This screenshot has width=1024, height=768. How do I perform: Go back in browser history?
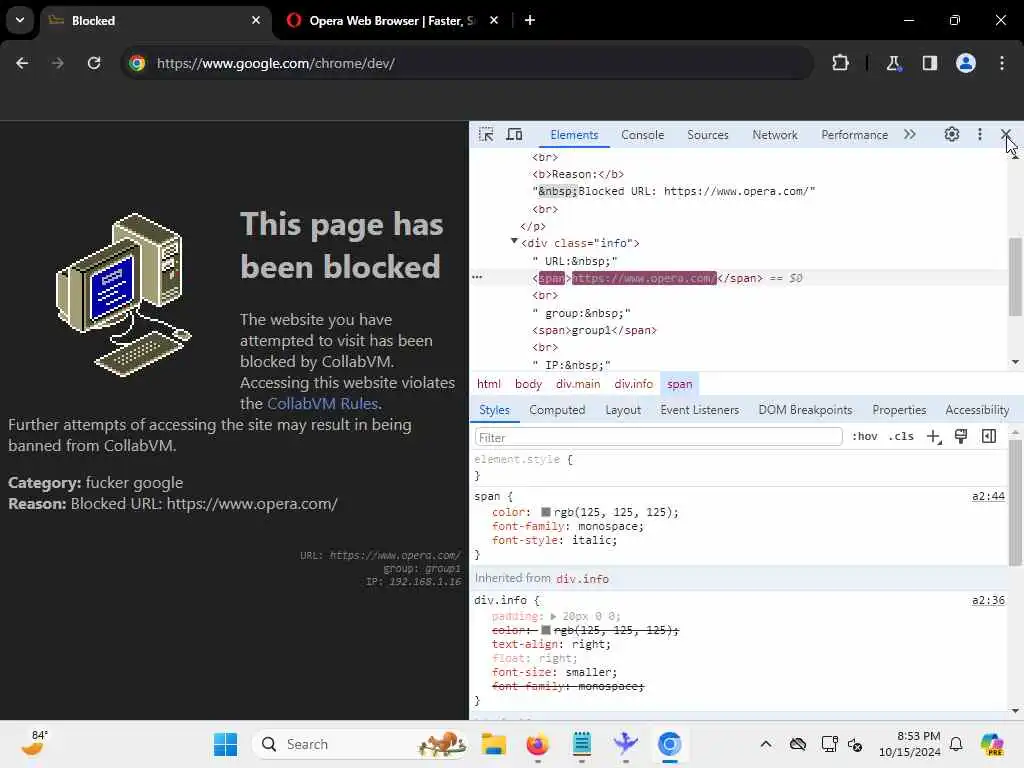(x=22, y=63)
